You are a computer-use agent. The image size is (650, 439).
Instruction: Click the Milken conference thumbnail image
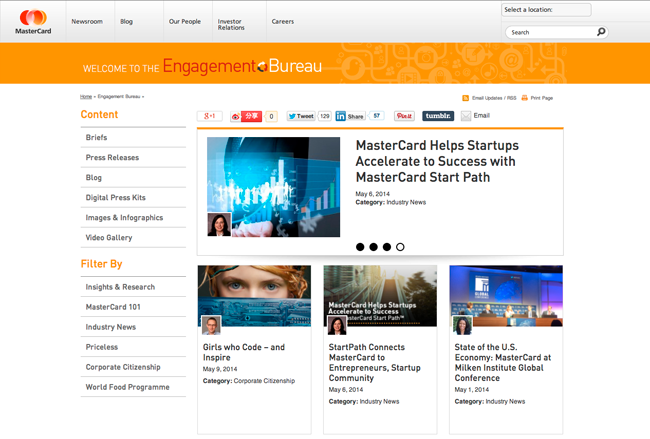click(x=506, y=296)
